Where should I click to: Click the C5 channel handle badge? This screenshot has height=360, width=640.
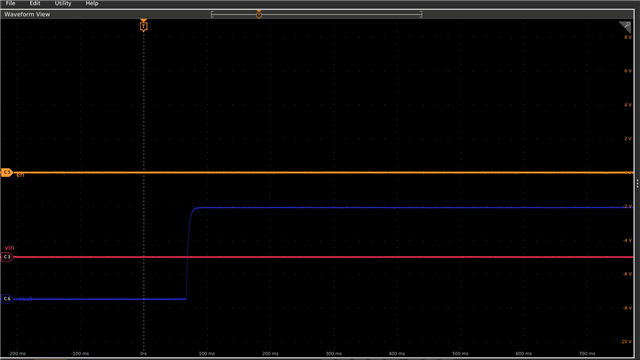tap(7, 172)
